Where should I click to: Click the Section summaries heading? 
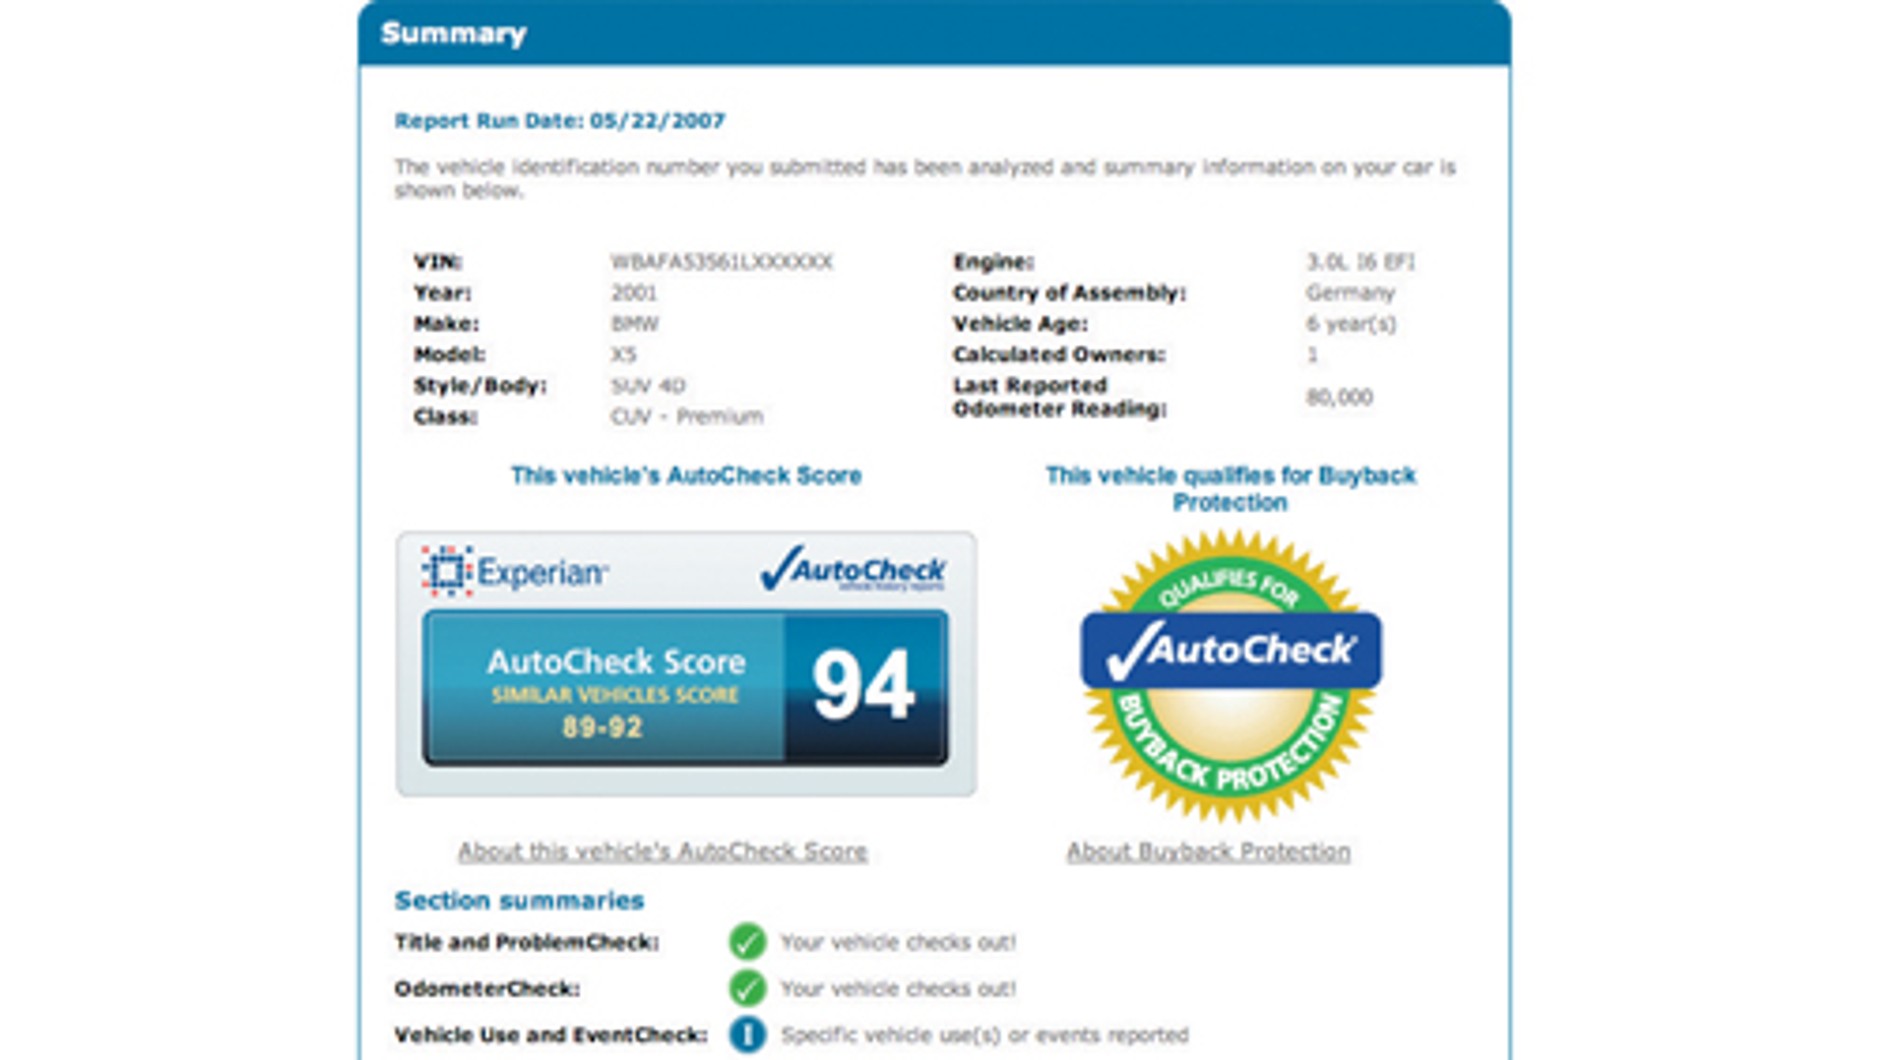coord(519,900)
